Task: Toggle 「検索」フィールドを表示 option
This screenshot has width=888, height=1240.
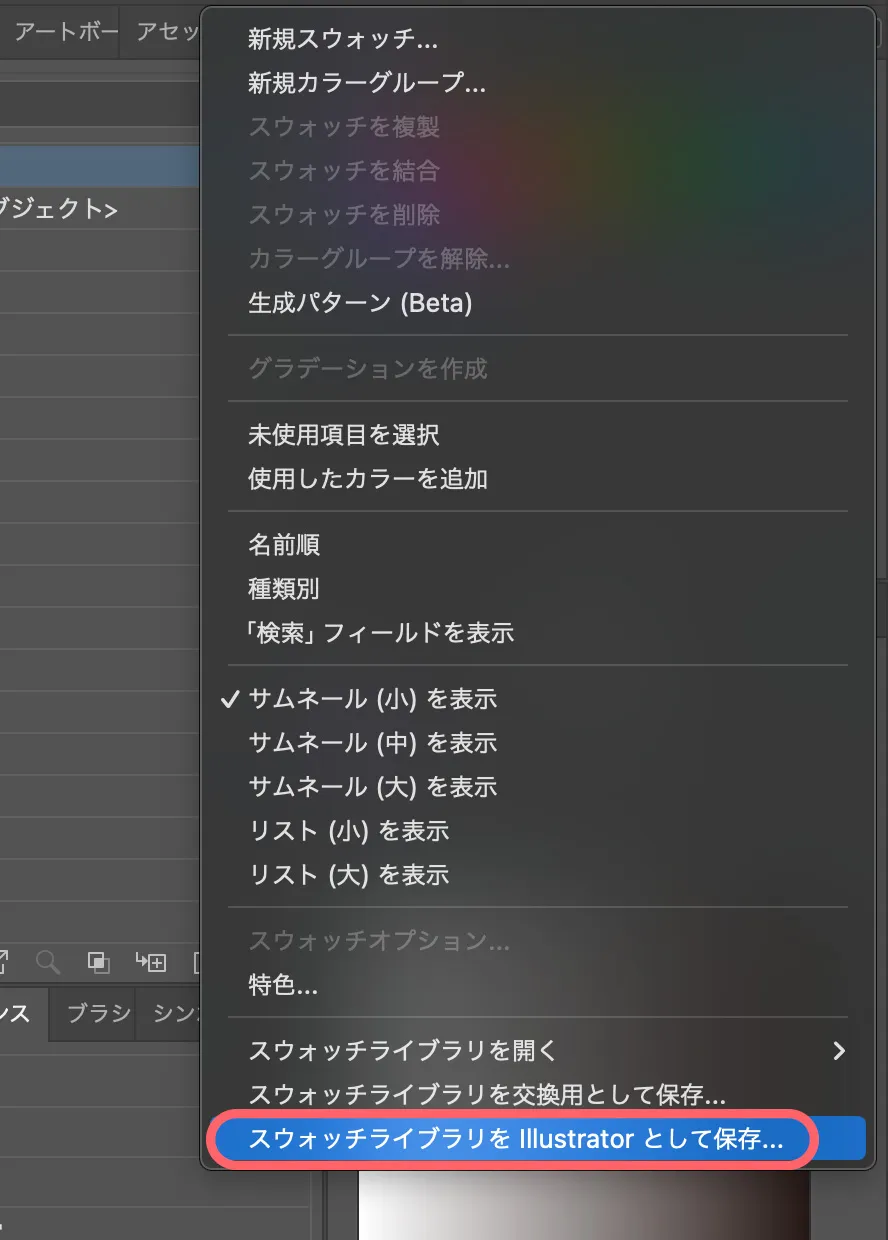Action: coord(380,632)
